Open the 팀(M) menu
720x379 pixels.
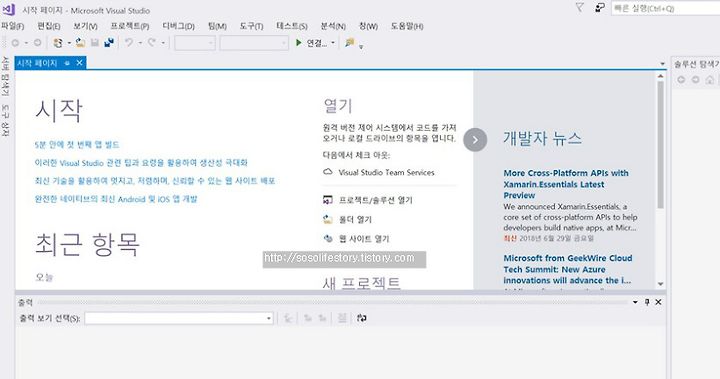pos(217,26)
